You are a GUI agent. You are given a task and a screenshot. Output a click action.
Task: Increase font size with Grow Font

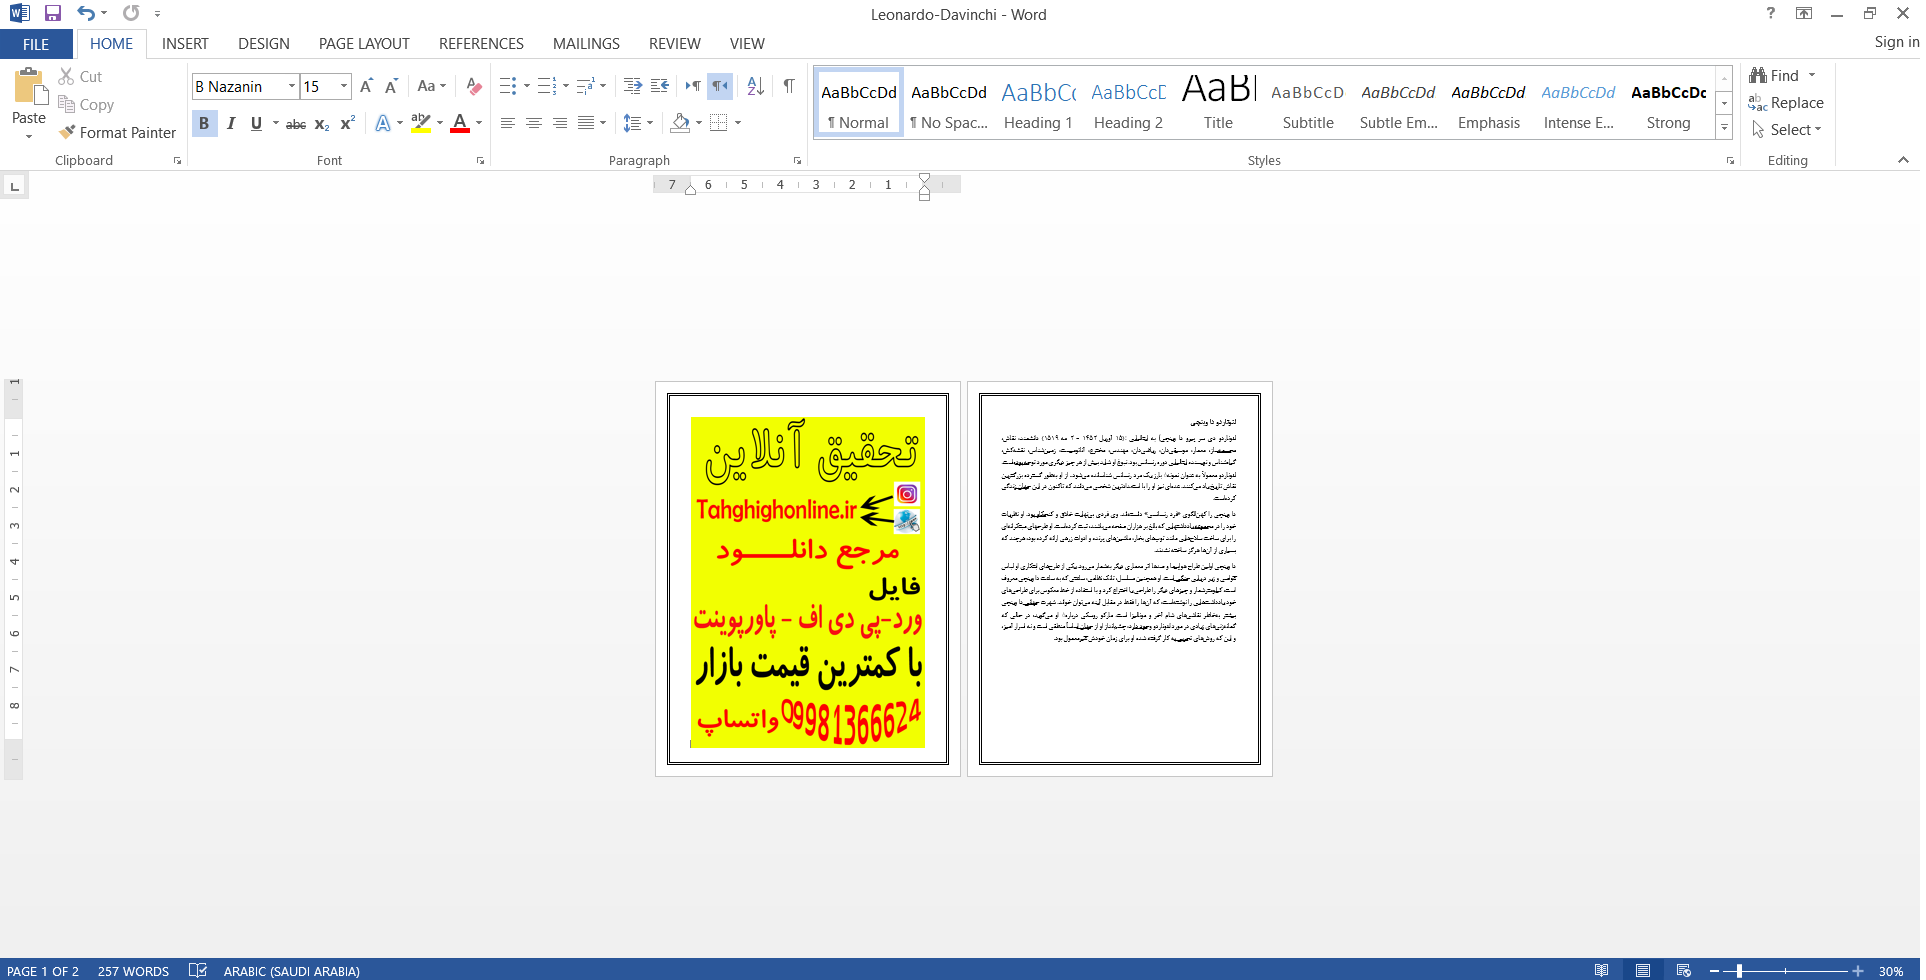366,86
